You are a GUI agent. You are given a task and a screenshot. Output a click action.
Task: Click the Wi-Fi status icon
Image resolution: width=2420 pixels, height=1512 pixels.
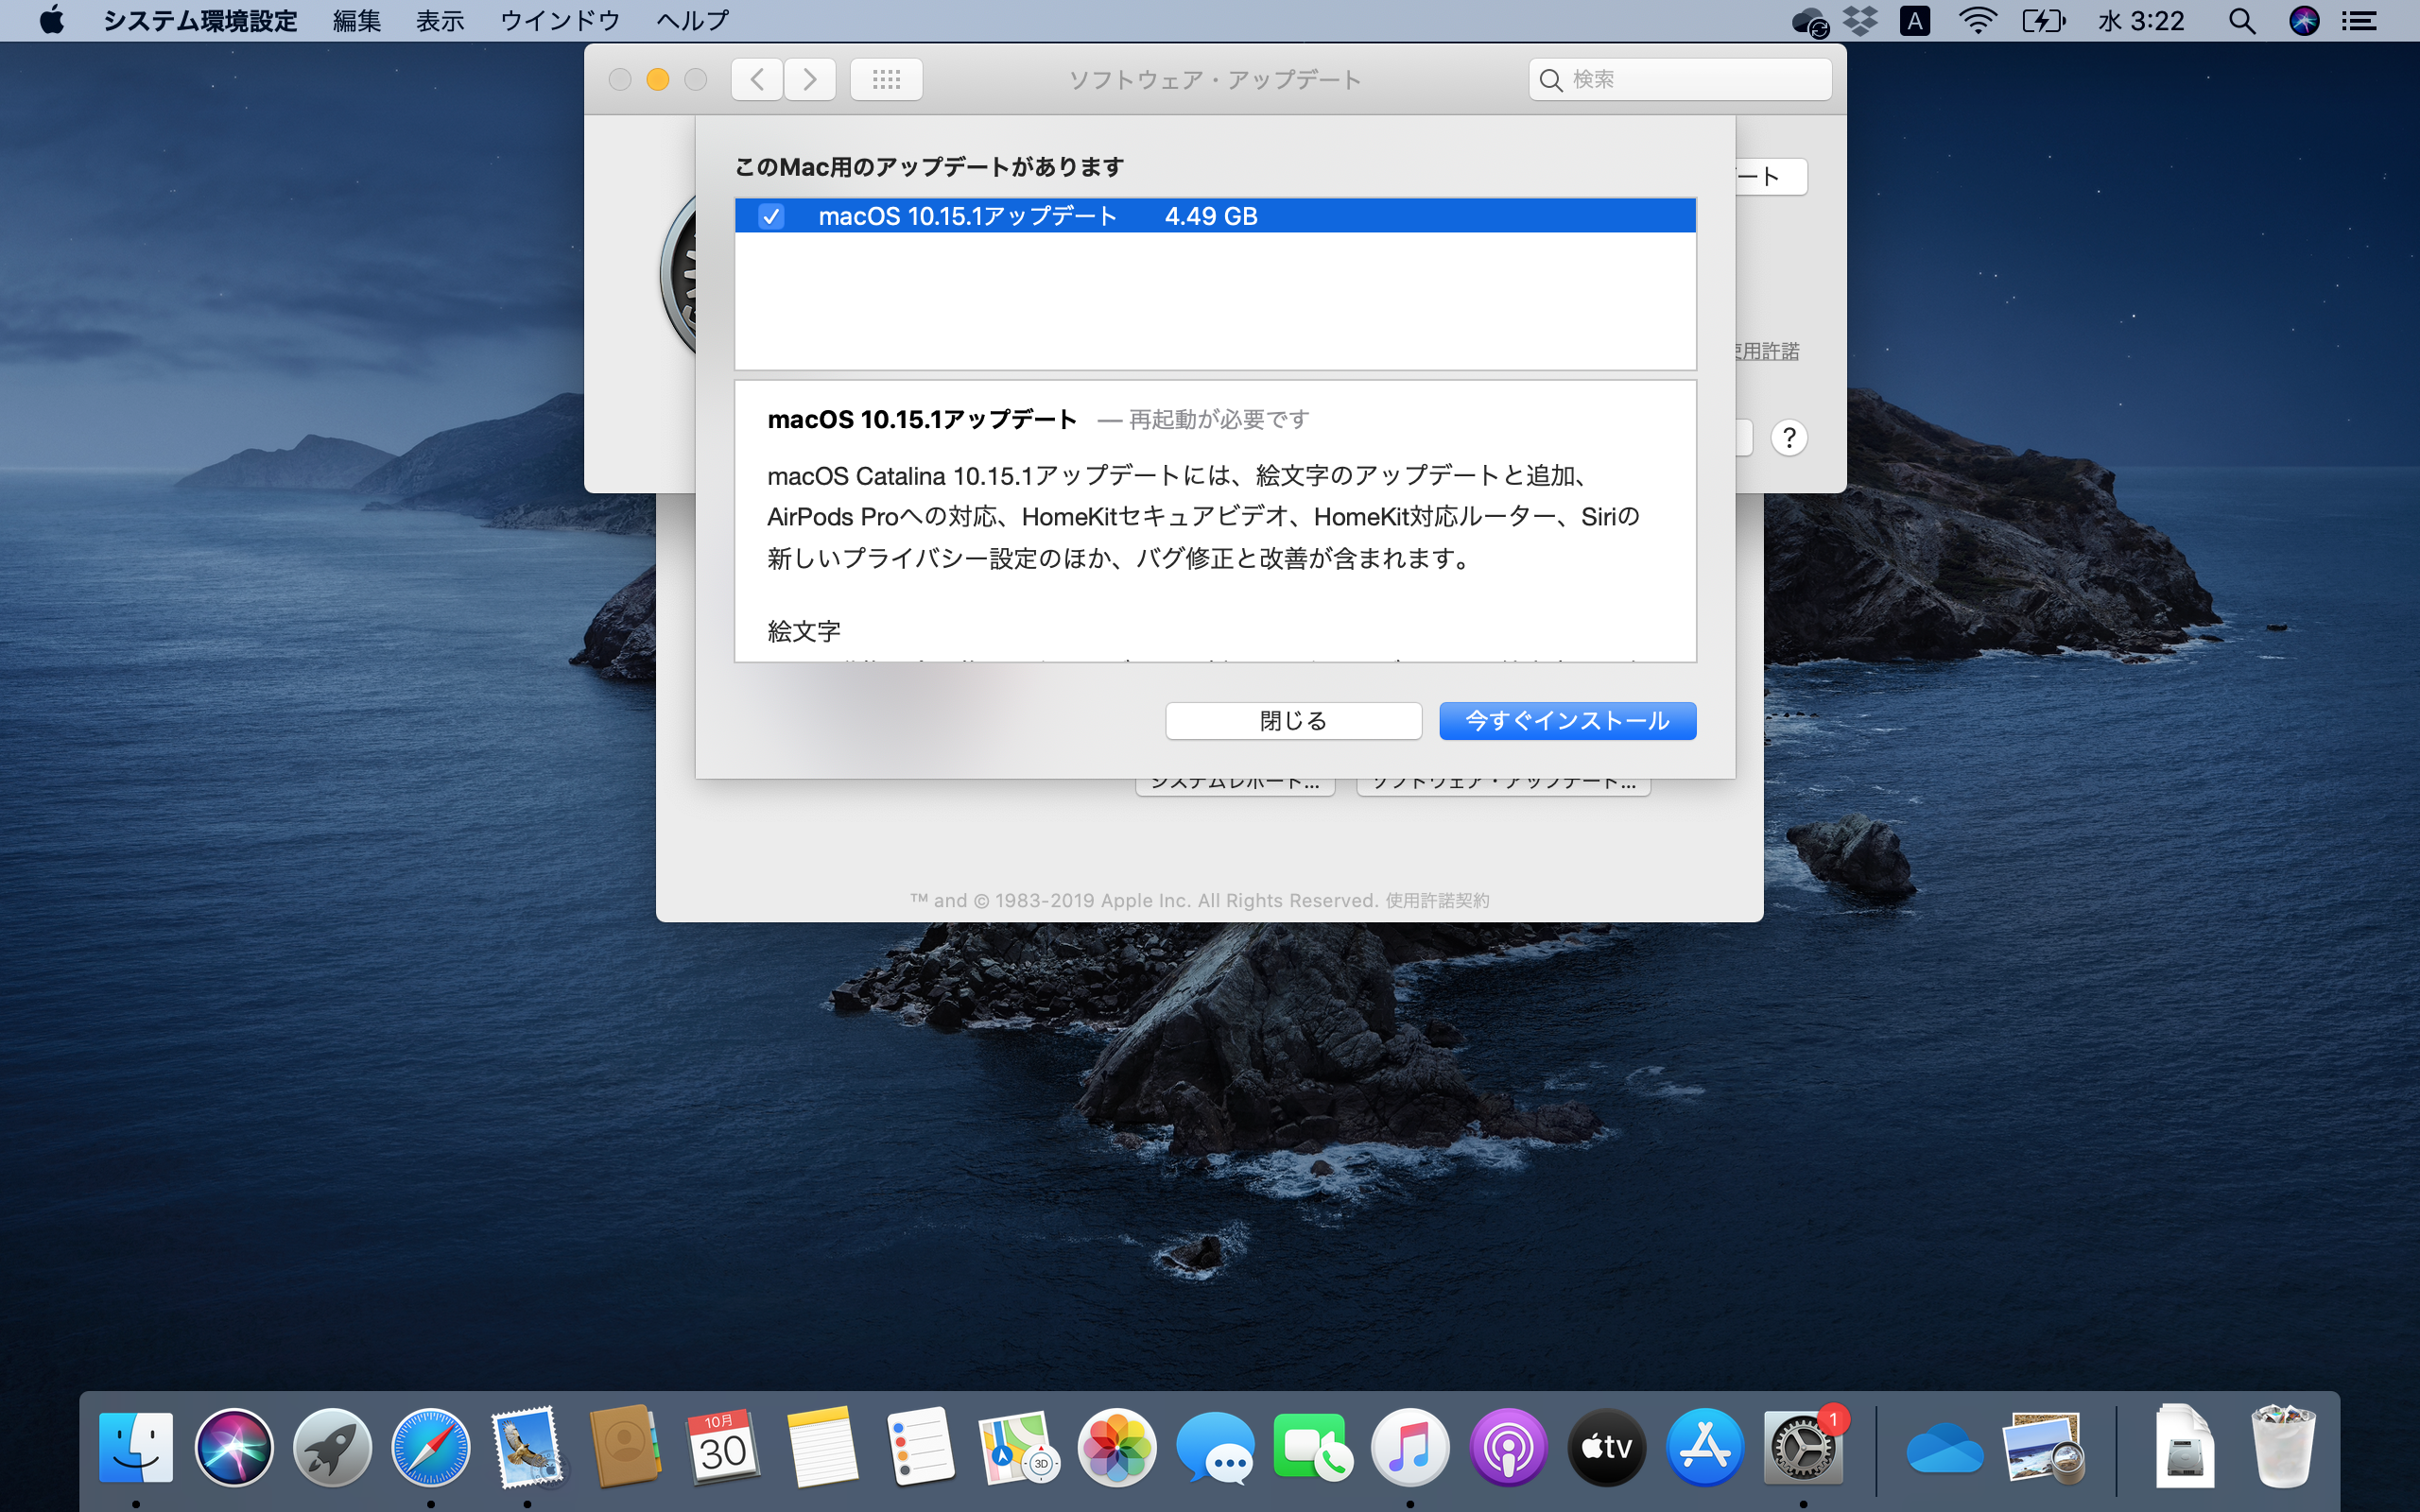1977,20
